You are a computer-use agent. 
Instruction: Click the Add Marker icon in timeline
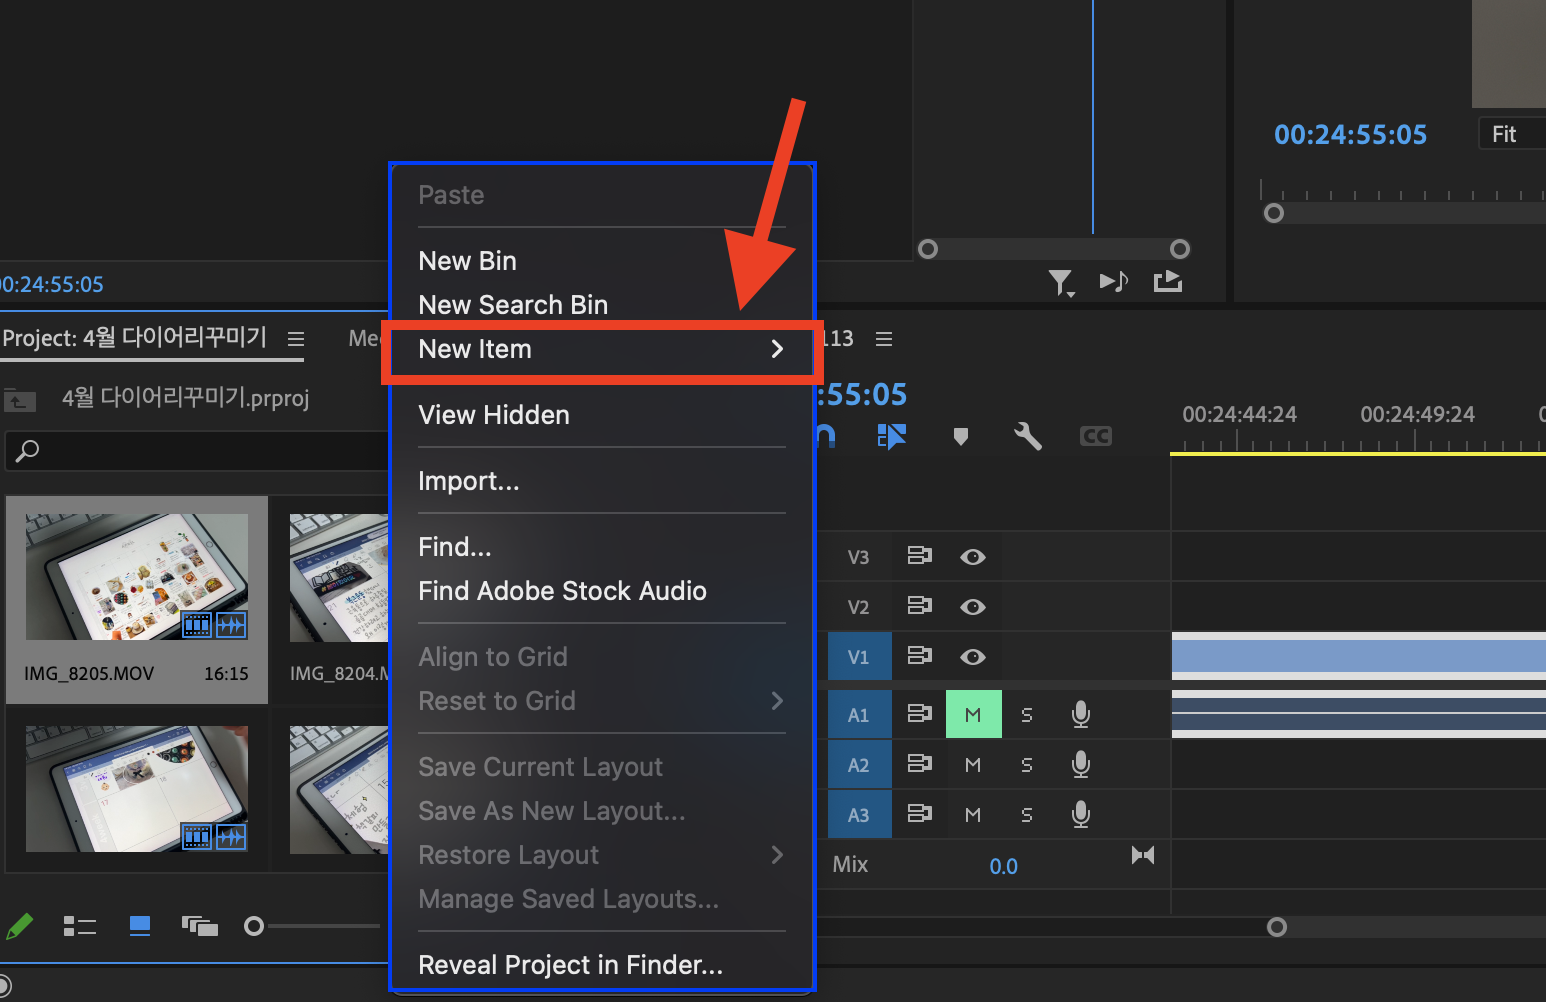pos(961,436)
